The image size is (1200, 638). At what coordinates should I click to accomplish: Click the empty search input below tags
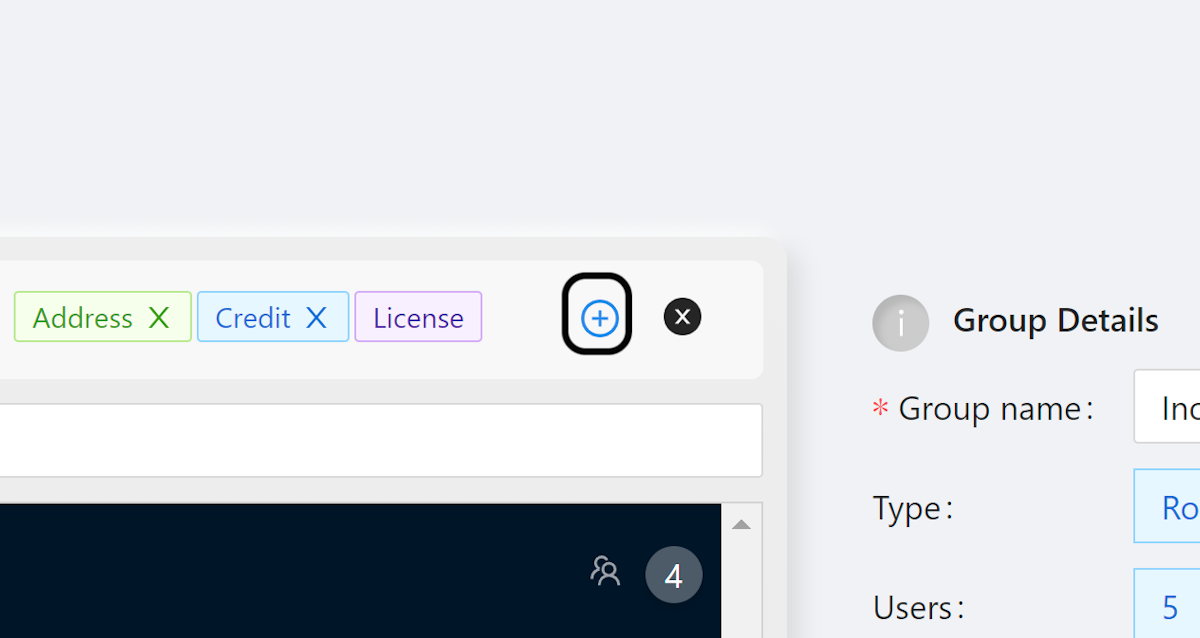(381, 441)
